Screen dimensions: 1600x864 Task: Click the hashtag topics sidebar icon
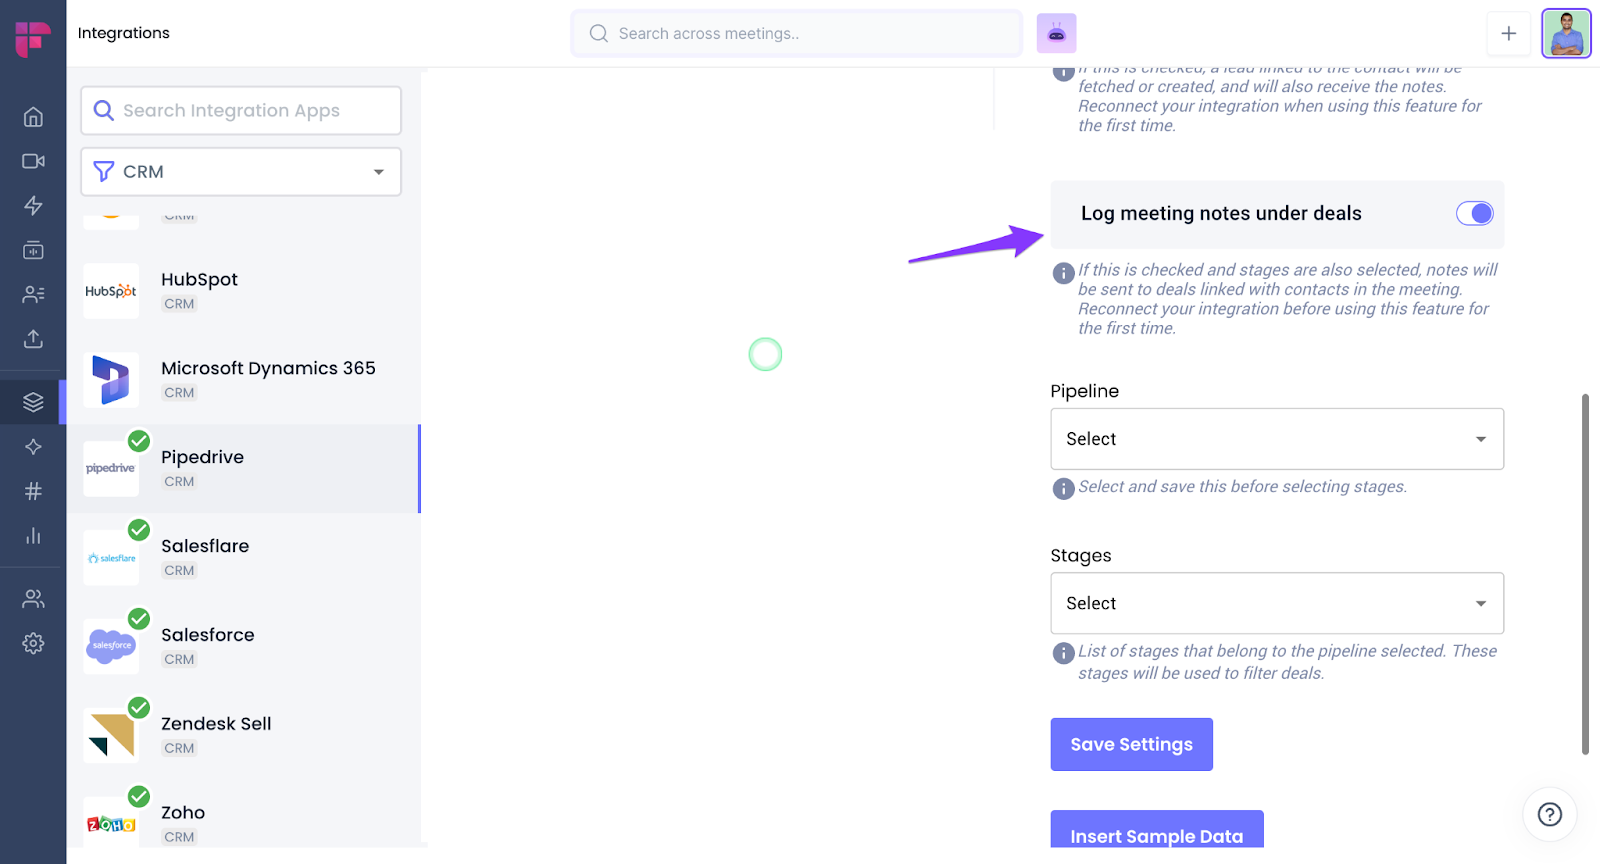click(33, 491)
